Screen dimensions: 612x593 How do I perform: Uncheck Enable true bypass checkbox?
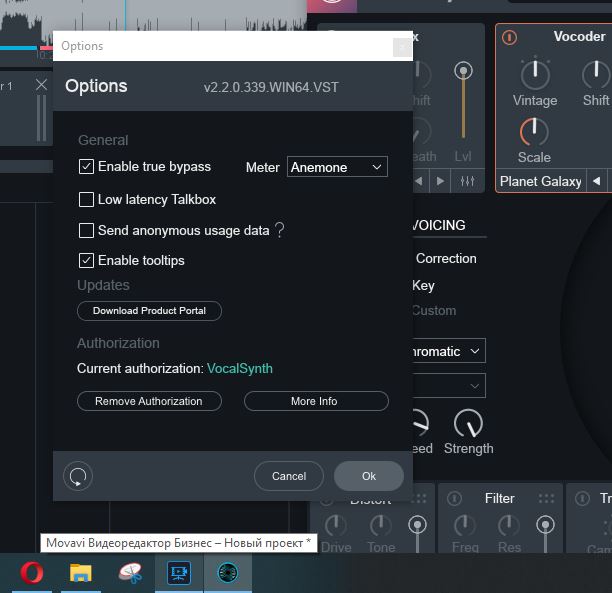point(87,167)
